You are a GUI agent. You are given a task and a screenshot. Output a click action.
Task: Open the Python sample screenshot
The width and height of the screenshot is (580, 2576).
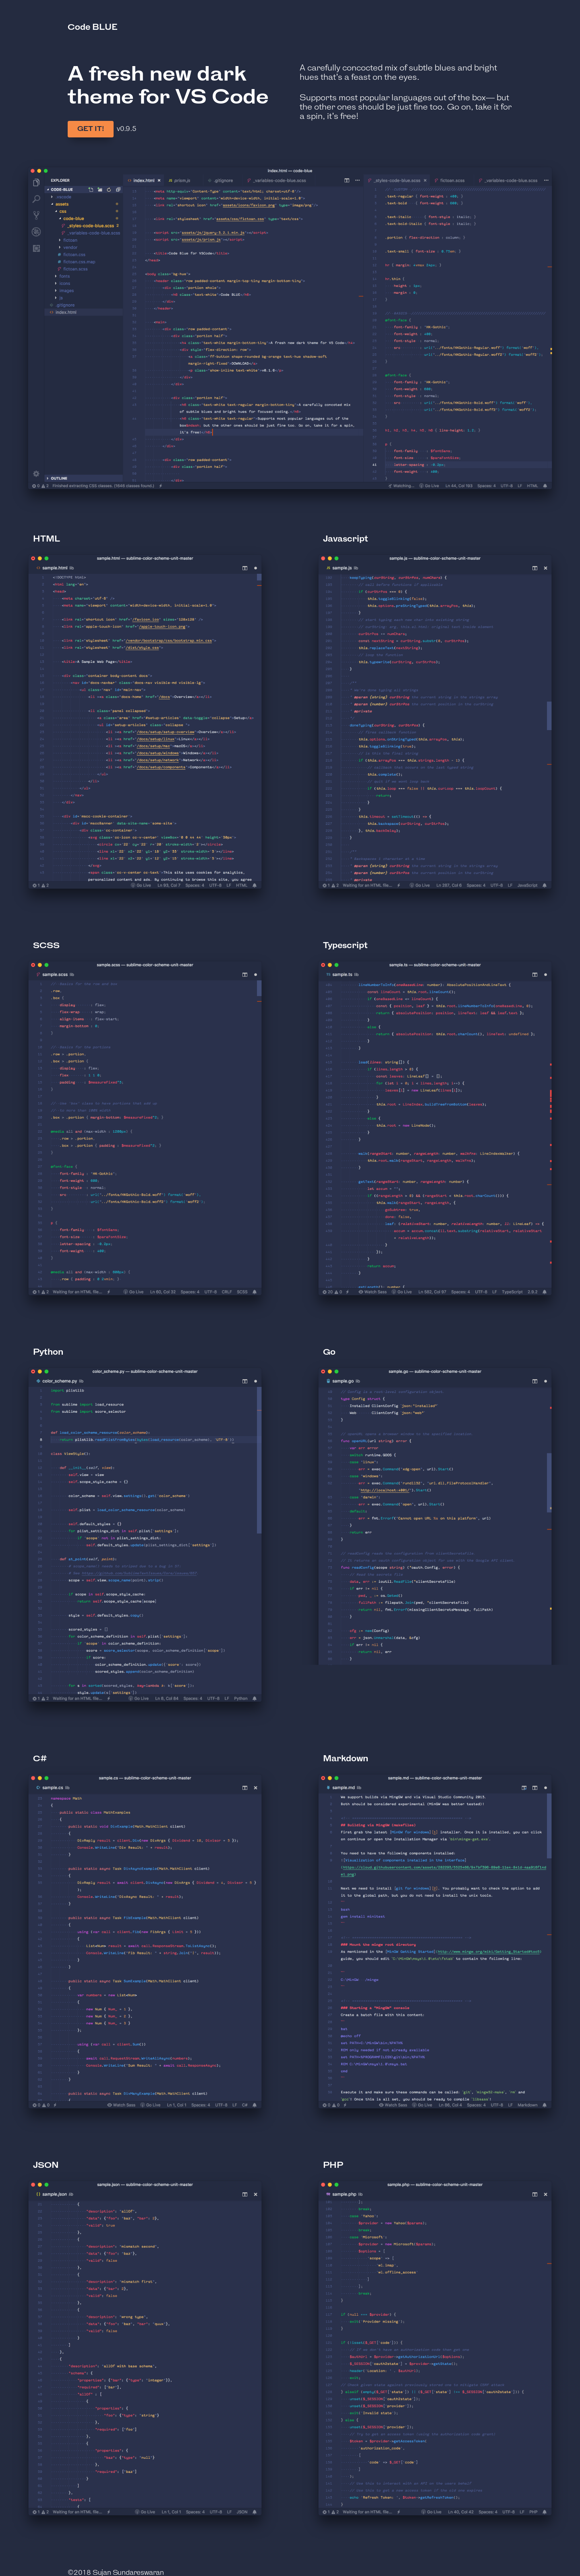(145, 1535)
